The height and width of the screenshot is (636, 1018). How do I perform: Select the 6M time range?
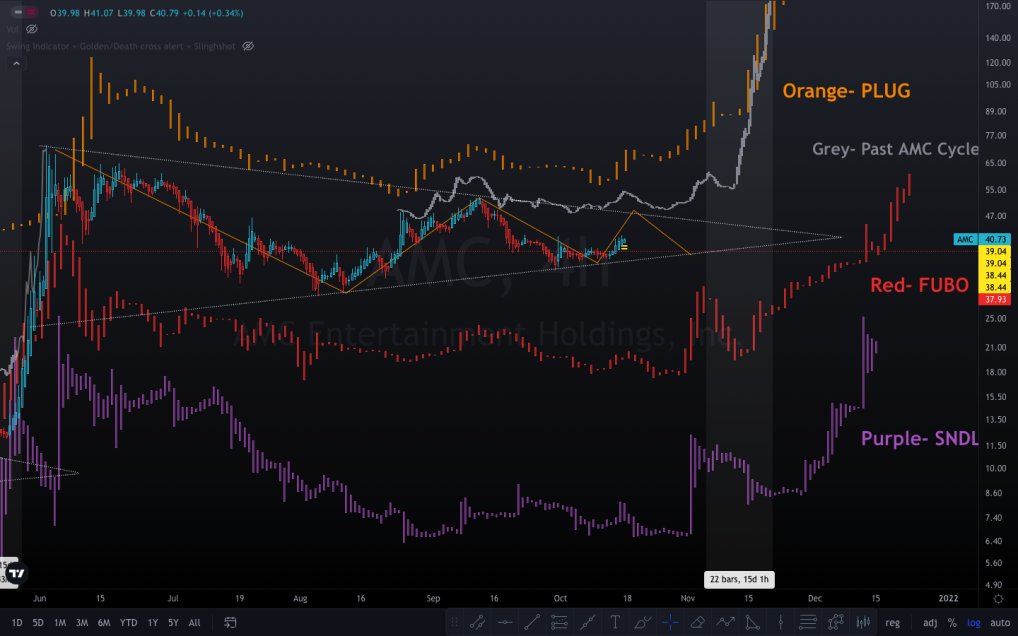[104, 622]
